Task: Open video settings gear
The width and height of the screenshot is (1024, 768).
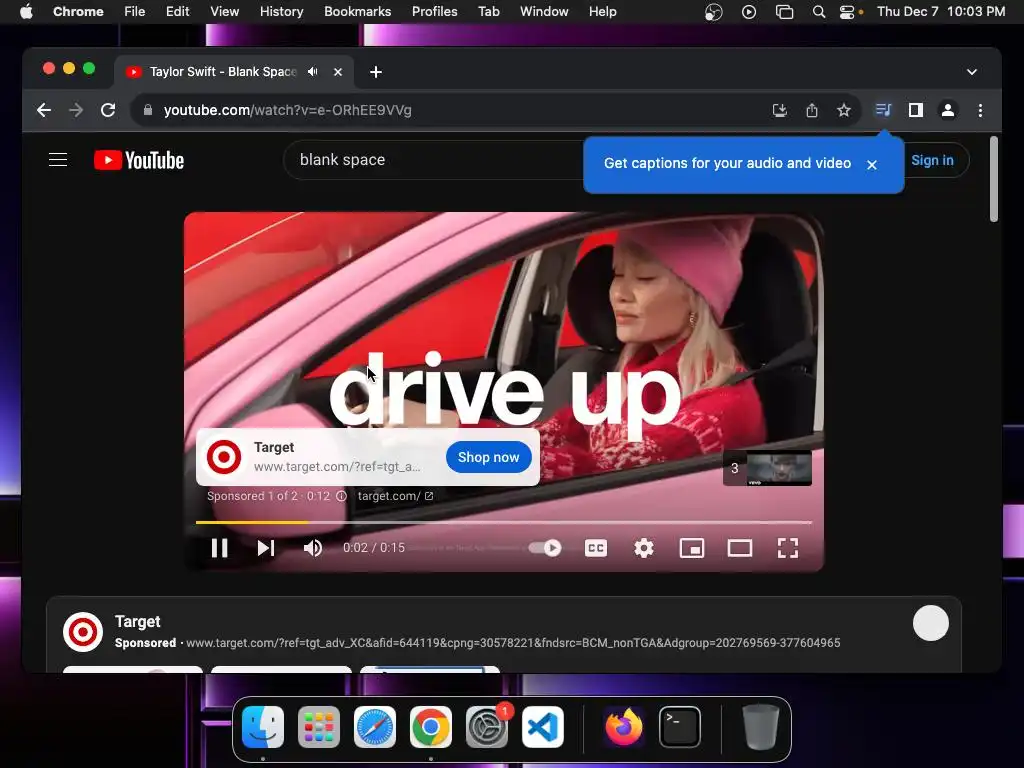Action: pos(644,548)
